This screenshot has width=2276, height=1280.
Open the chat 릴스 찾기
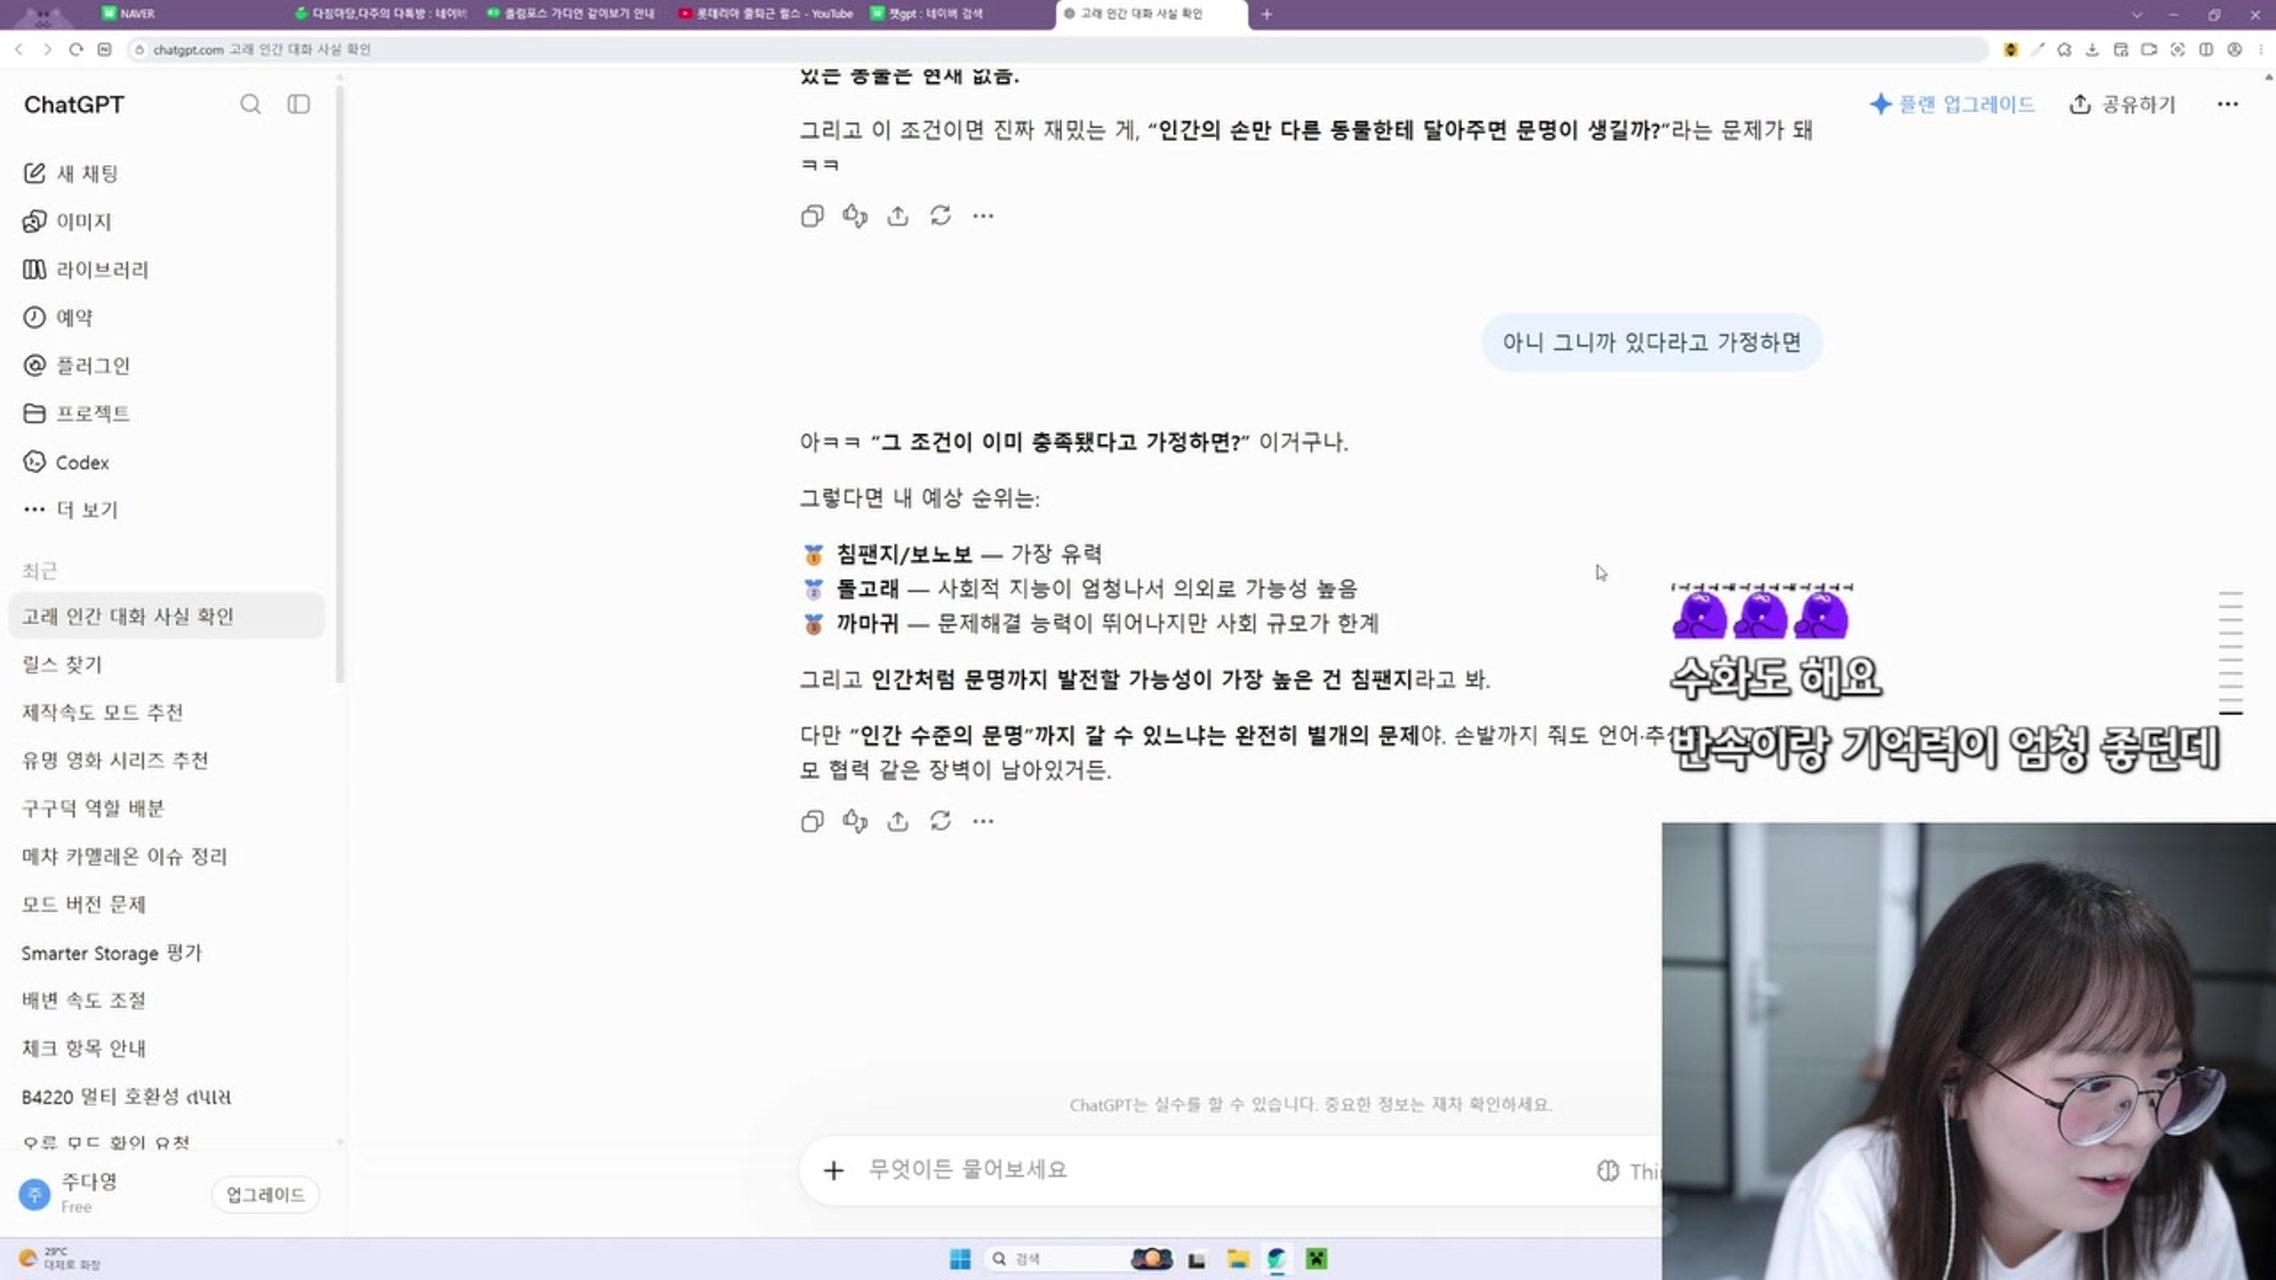[x=166, y=664]
